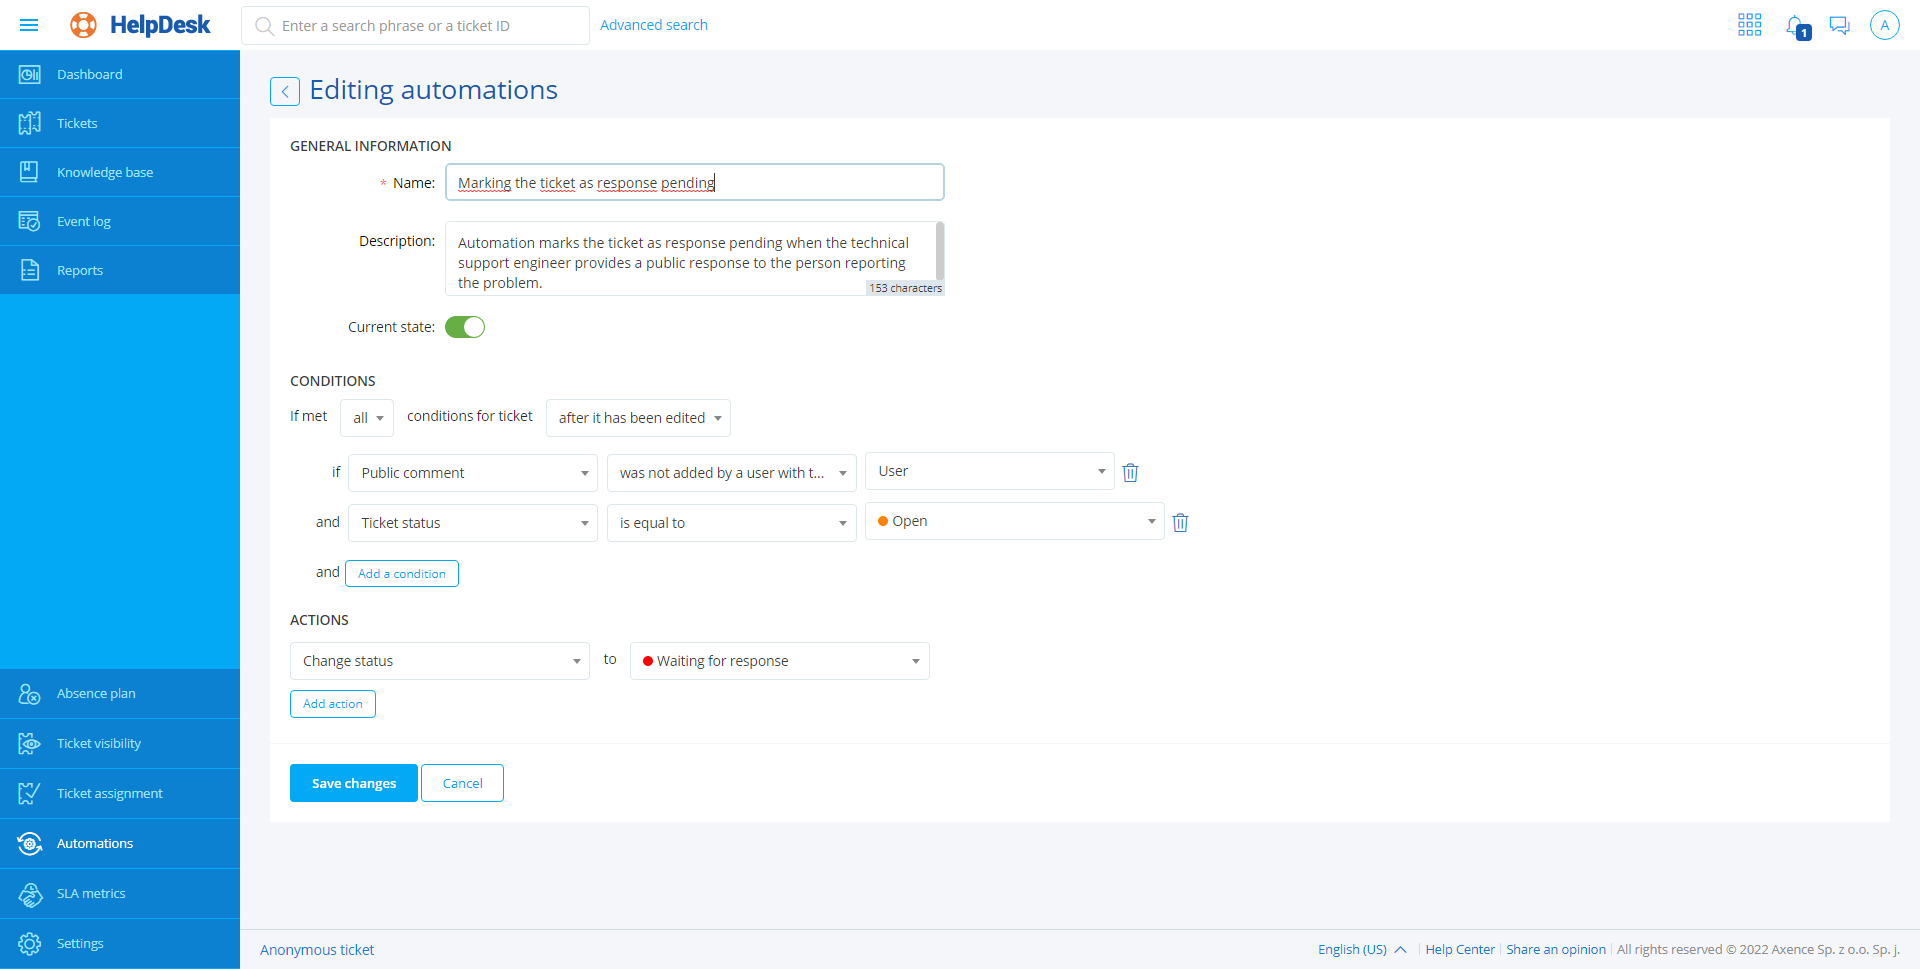Screen dimensions: 1920x969
Task: Open Tickets in the sidebar
Action: pyautogui.click(x=77, y=123)
